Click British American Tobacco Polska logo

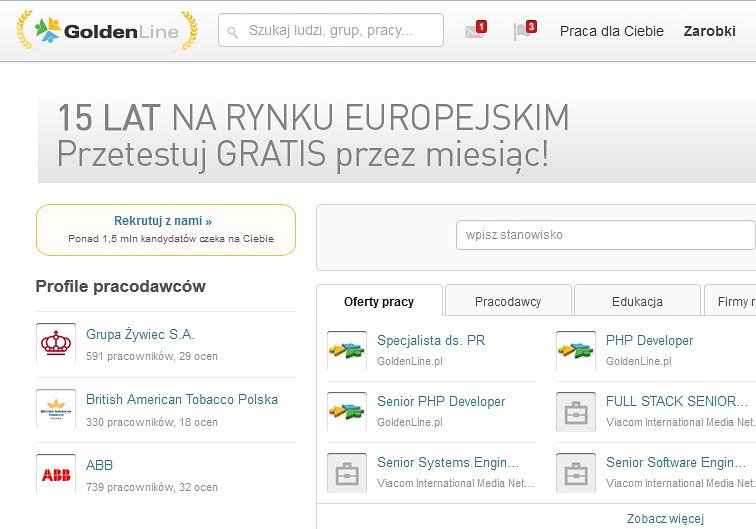pos(56,409)
